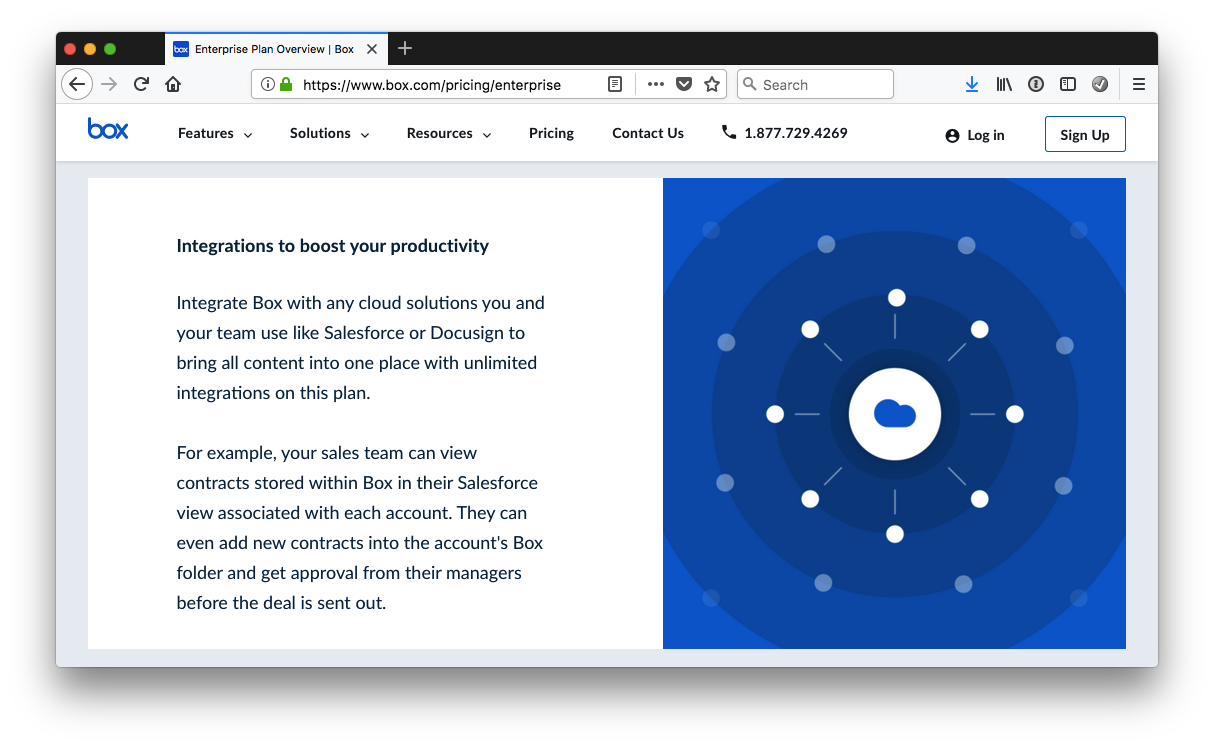The width and height of the screenshot is (1214, 747).
Task: Click the cloud icon in the illustration center
Action: pyautogui.click(x=895, y=413)
